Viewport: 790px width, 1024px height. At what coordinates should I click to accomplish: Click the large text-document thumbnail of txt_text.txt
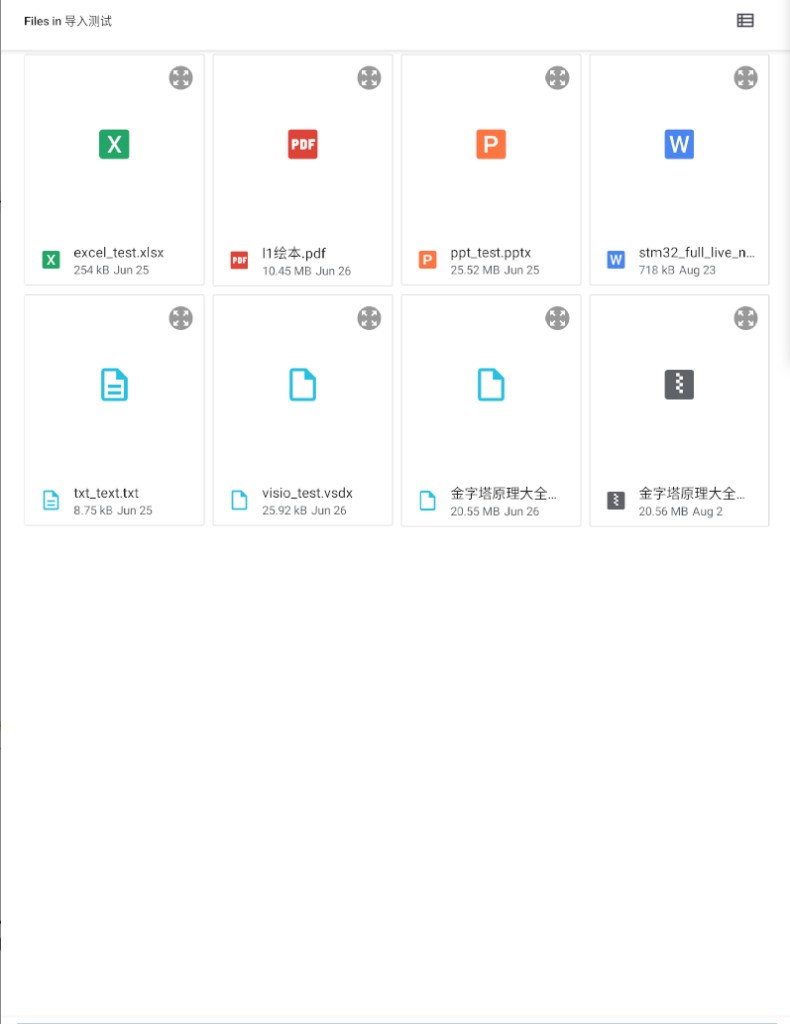click(114, 385)
